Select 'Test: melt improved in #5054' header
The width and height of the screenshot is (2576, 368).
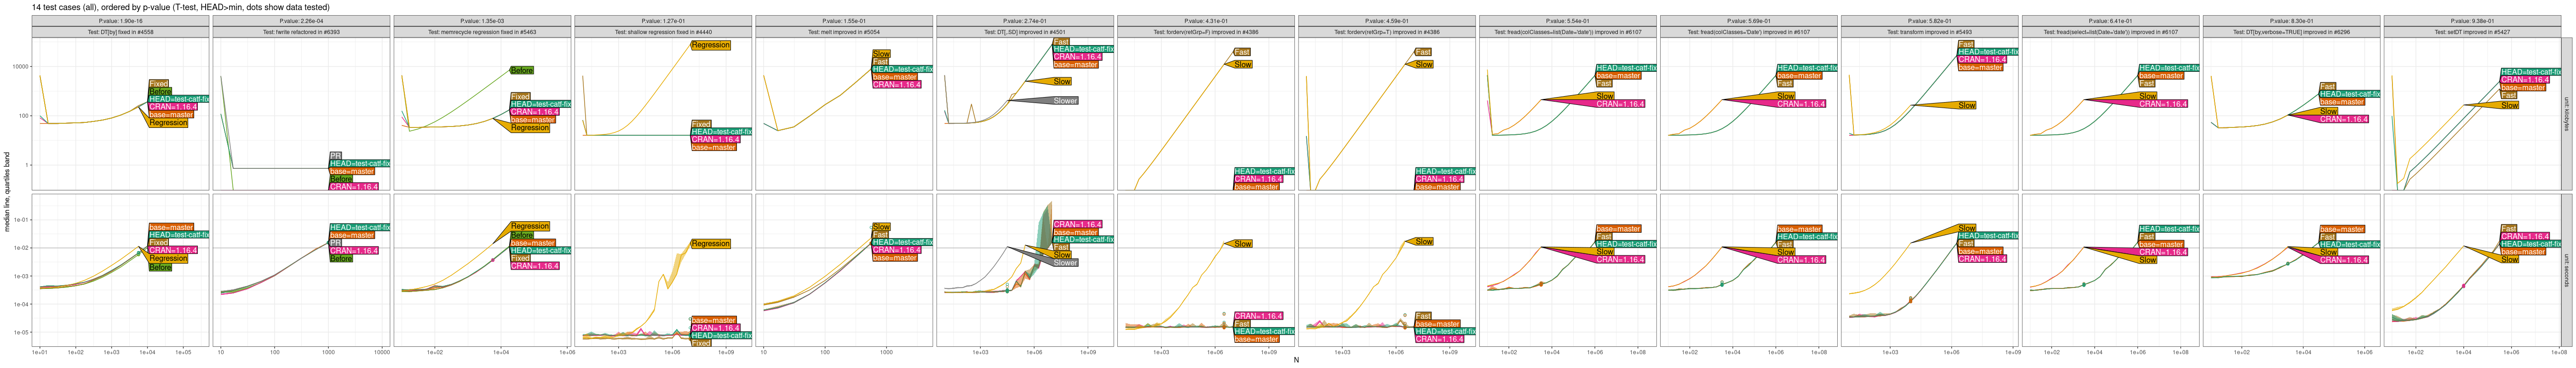point(844,32)
